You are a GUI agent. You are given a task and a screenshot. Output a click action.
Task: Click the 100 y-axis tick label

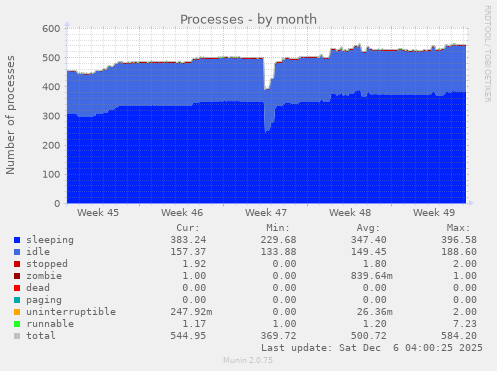tap(51, 175)
